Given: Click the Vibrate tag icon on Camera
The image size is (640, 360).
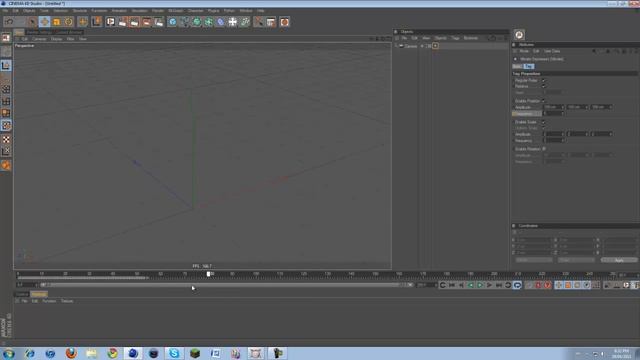Looking at the screenshot, I should point(436,46).
